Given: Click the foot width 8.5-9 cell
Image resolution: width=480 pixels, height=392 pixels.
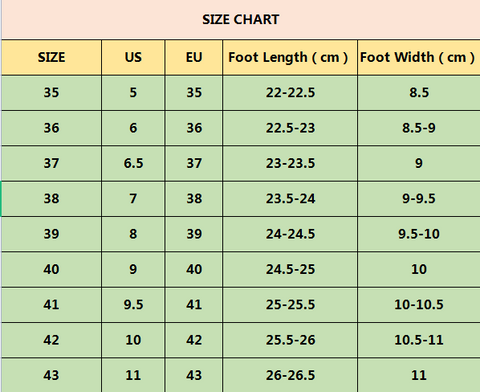Looking at the screenshot, I should (419, 128).
